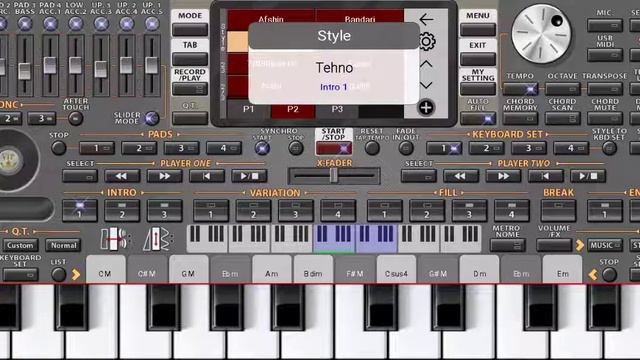The width and height of the screenshot is (640, 360).
Task: Click the TRANSPOSE button
Action: (x=605, y=89)
